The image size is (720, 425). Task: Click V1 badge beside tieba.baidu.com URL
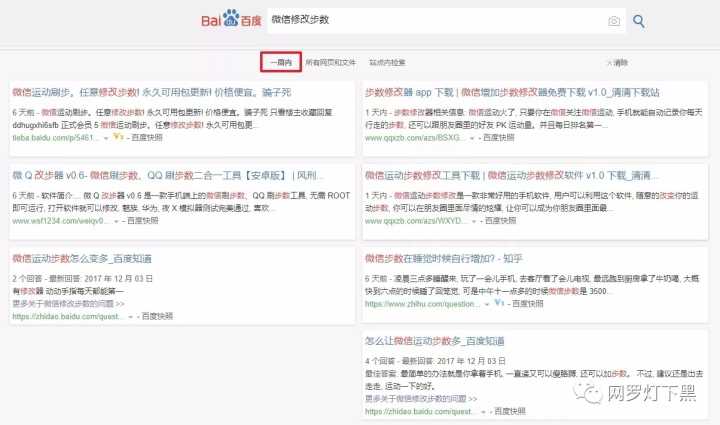(x=118, y=137)
